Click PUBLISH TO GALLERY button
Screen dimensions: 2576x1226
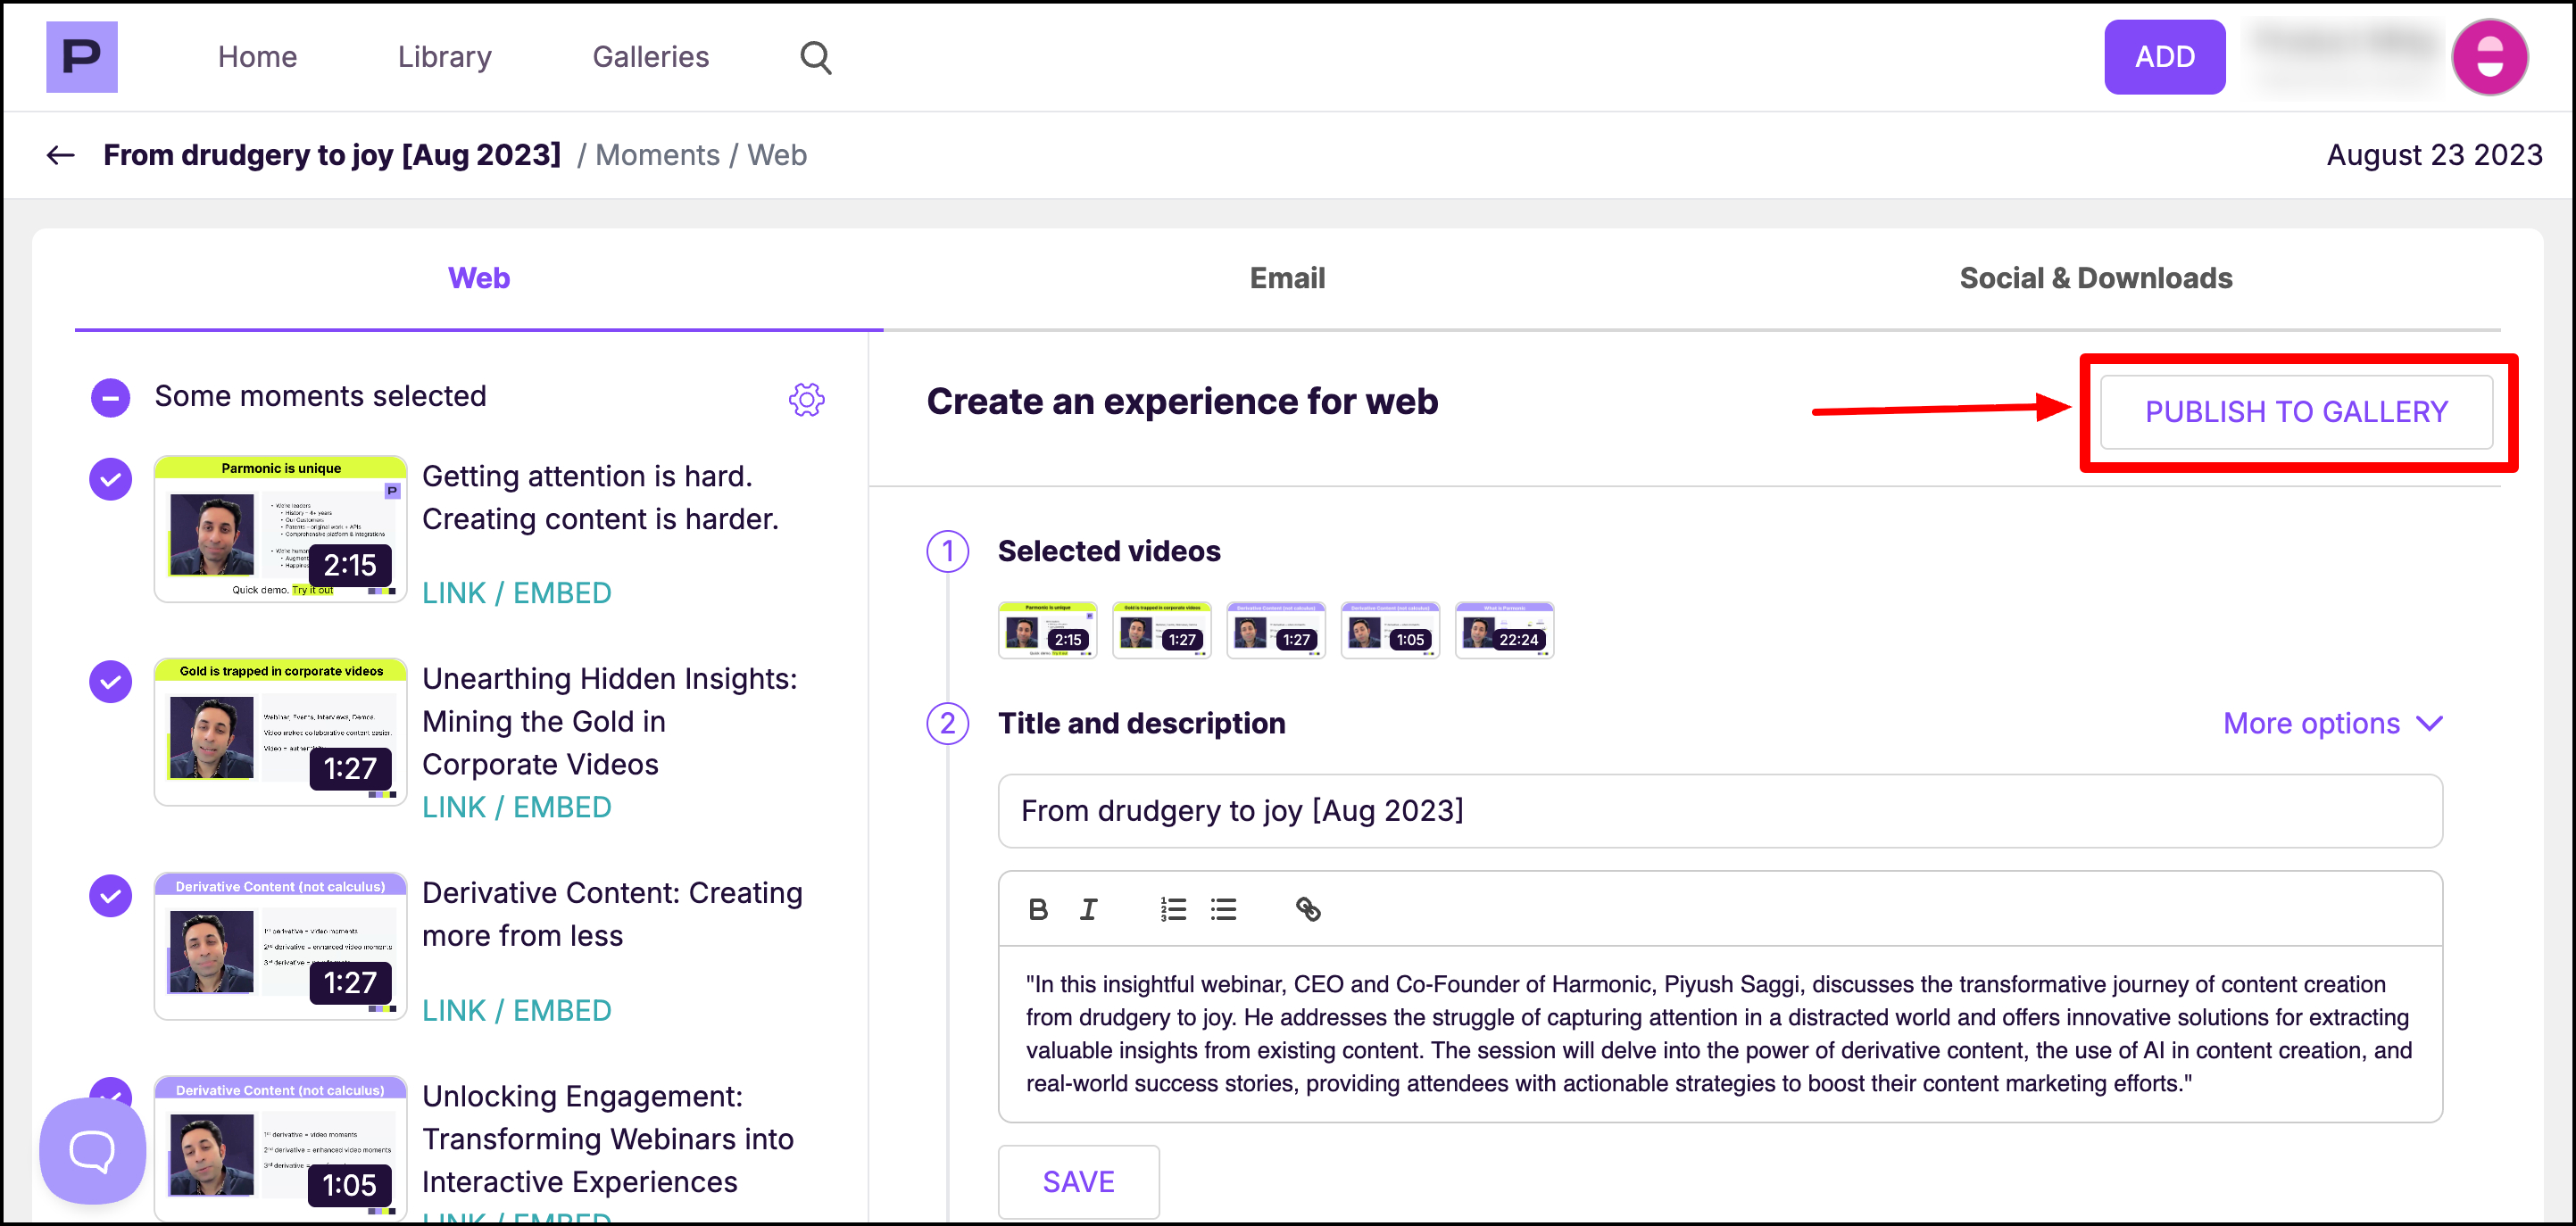pos(2295,412)
